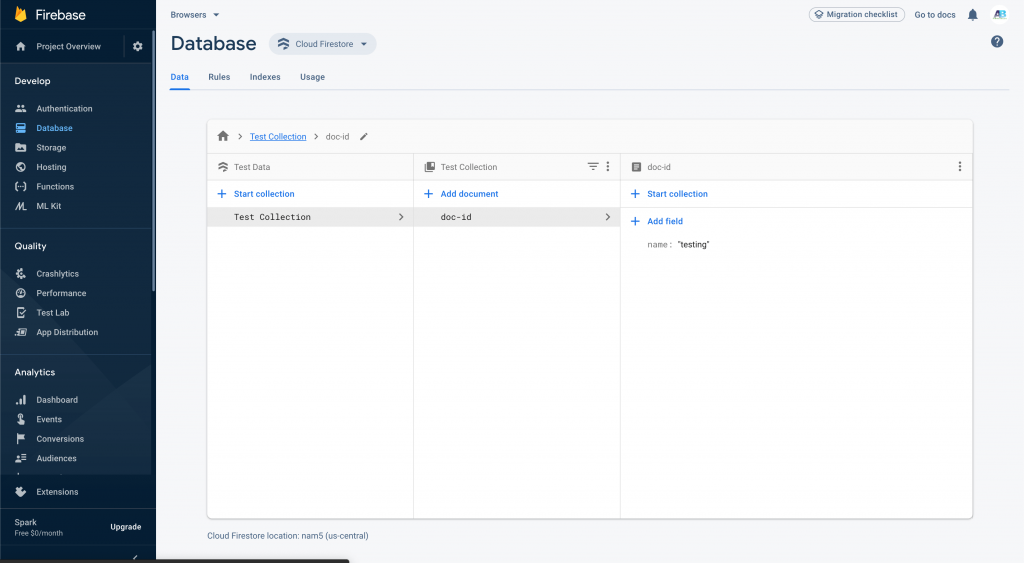Click Add field

pos(657,221)
